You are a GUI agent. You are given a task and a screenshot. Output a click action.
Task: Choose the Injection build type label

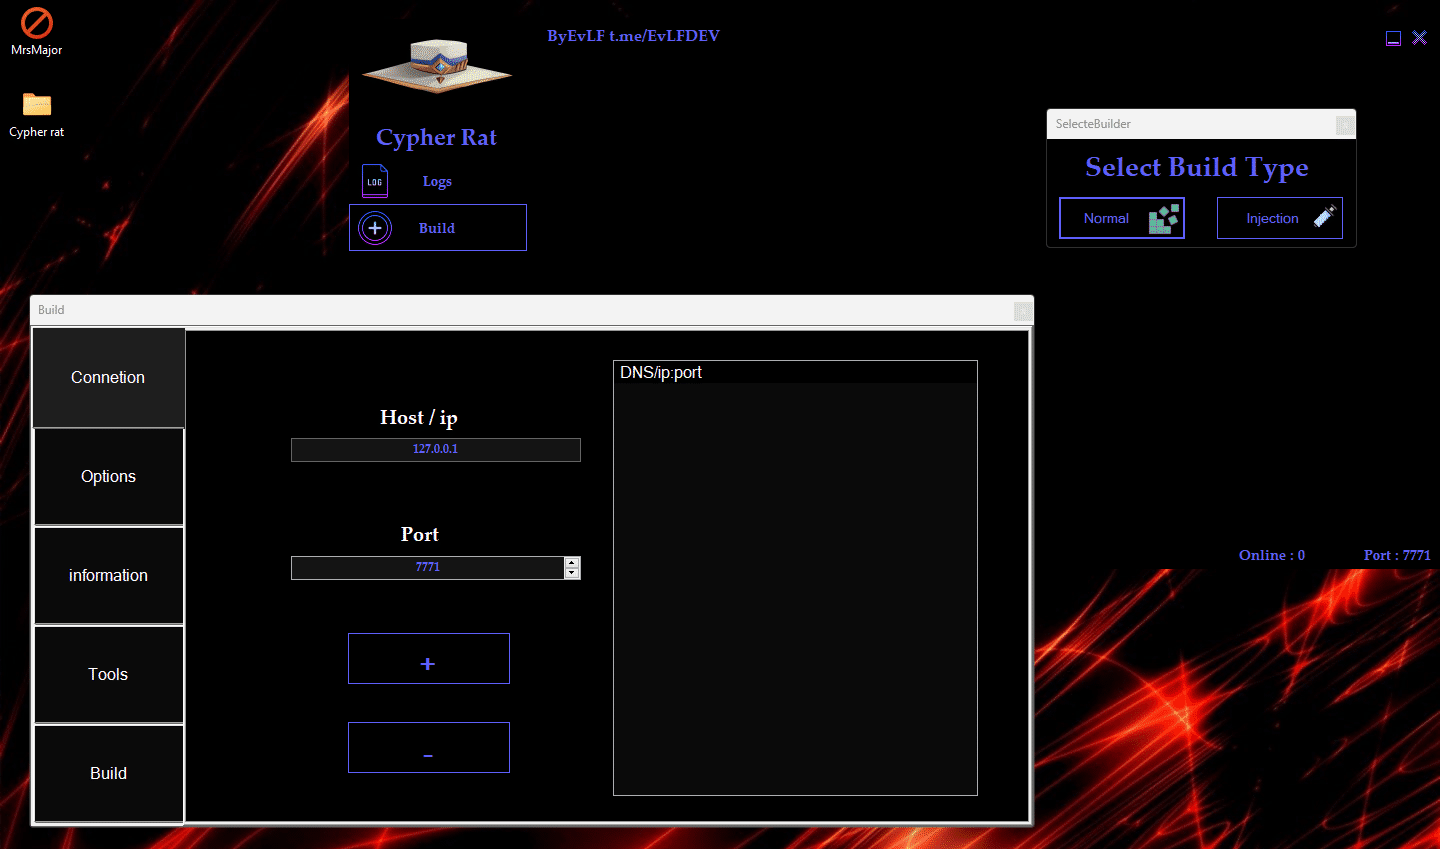1272,218
